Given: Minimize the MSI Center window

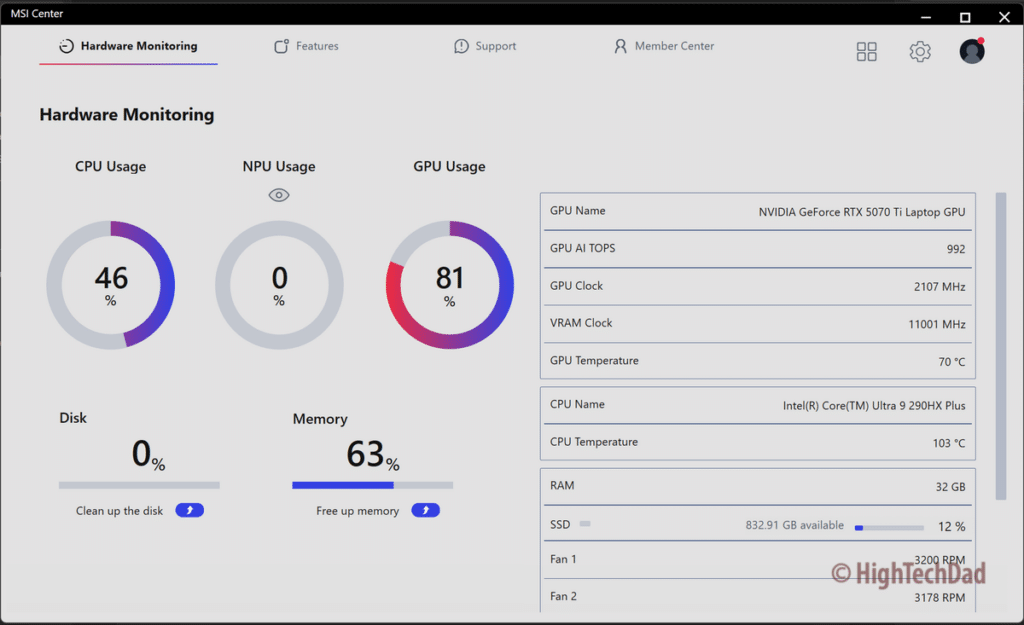Looking at the screenshot, I should pyautogui.click(x=925, y=16).
